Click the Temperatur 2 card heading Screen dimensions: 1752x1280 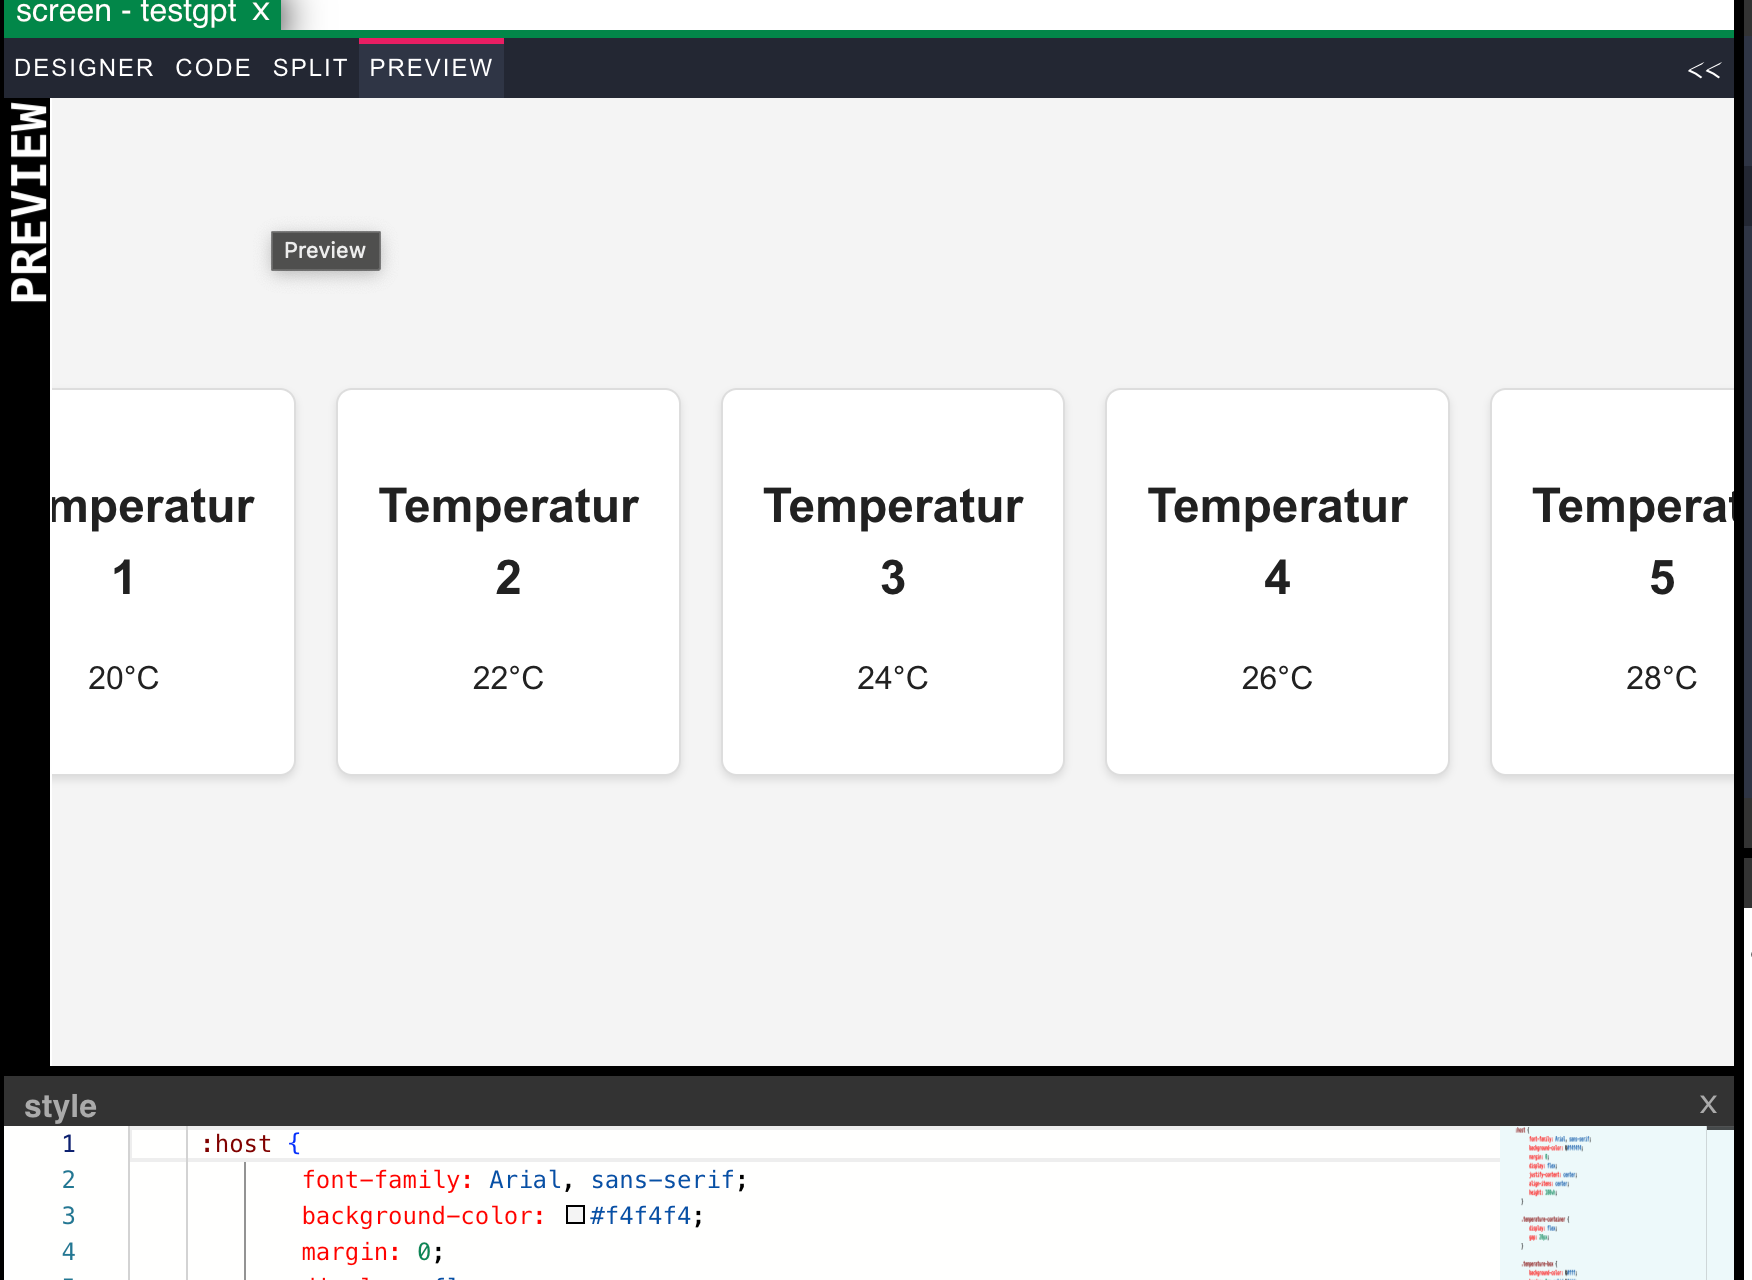[508, 540]
